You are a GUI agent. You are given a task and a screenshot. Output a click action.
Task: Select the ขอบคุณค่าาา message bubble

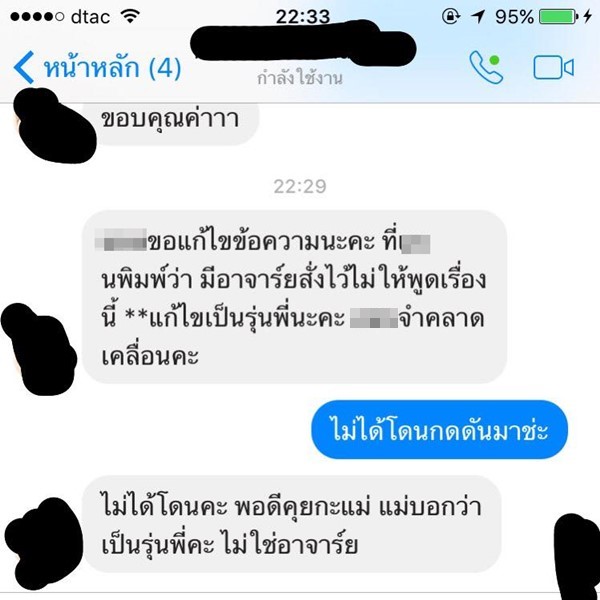point(174,121)
